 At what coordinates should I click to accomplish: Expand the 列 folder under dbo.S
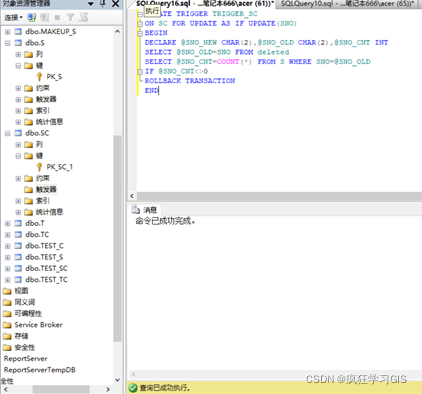(18, 55)
